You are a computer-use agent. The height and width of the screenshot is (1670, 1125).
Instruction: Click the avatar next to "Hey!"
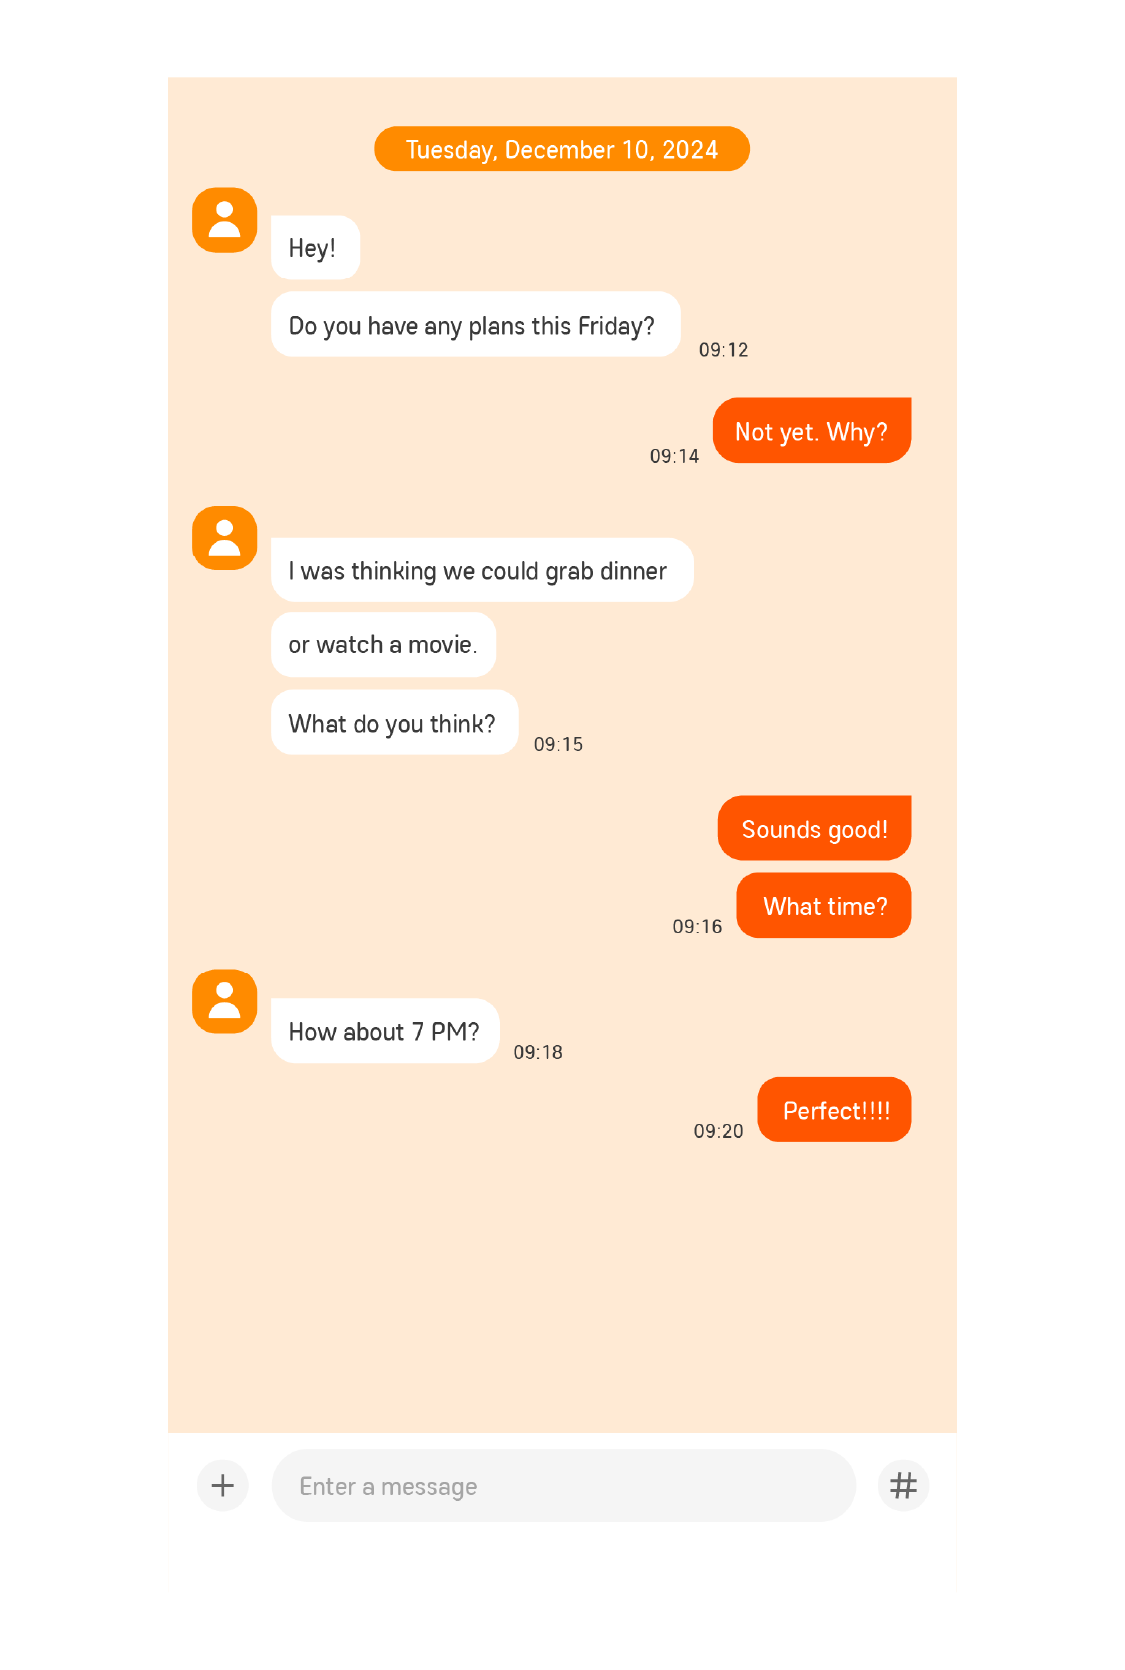click(224, 220)
